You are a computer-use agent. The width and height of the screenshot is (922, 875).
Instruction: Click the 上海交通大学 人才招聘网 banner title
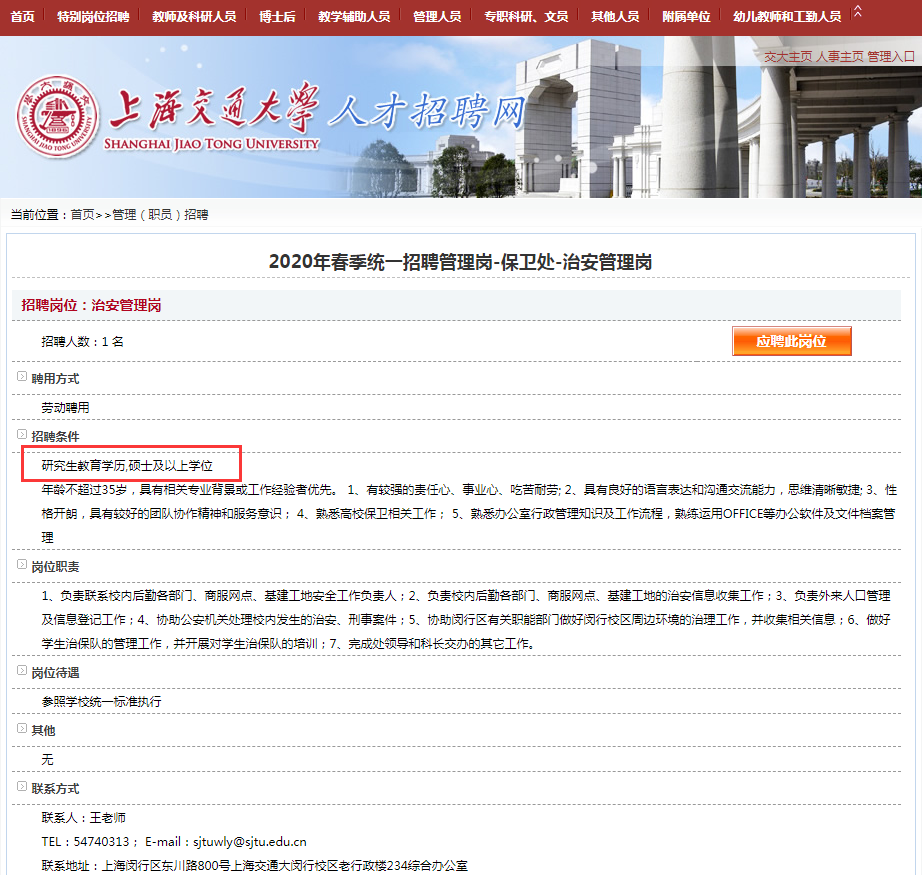318,111
